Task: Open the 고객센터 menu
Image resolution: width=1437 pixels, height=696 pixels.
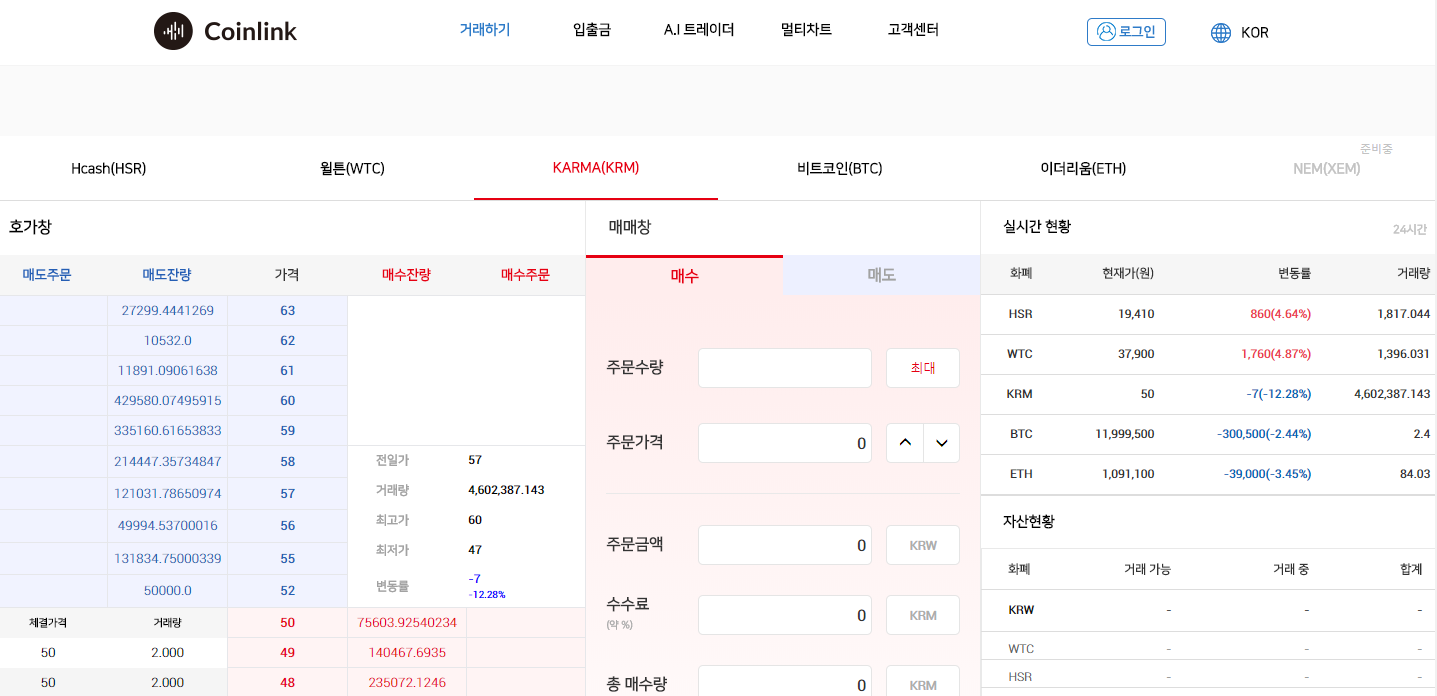Action: click(911, 29)
